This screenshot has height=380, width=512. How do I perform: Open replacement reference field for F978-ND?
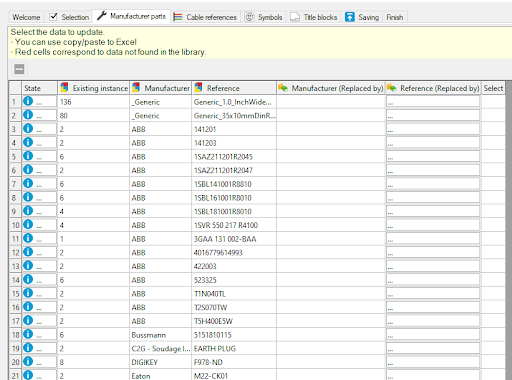coord(433,362)
